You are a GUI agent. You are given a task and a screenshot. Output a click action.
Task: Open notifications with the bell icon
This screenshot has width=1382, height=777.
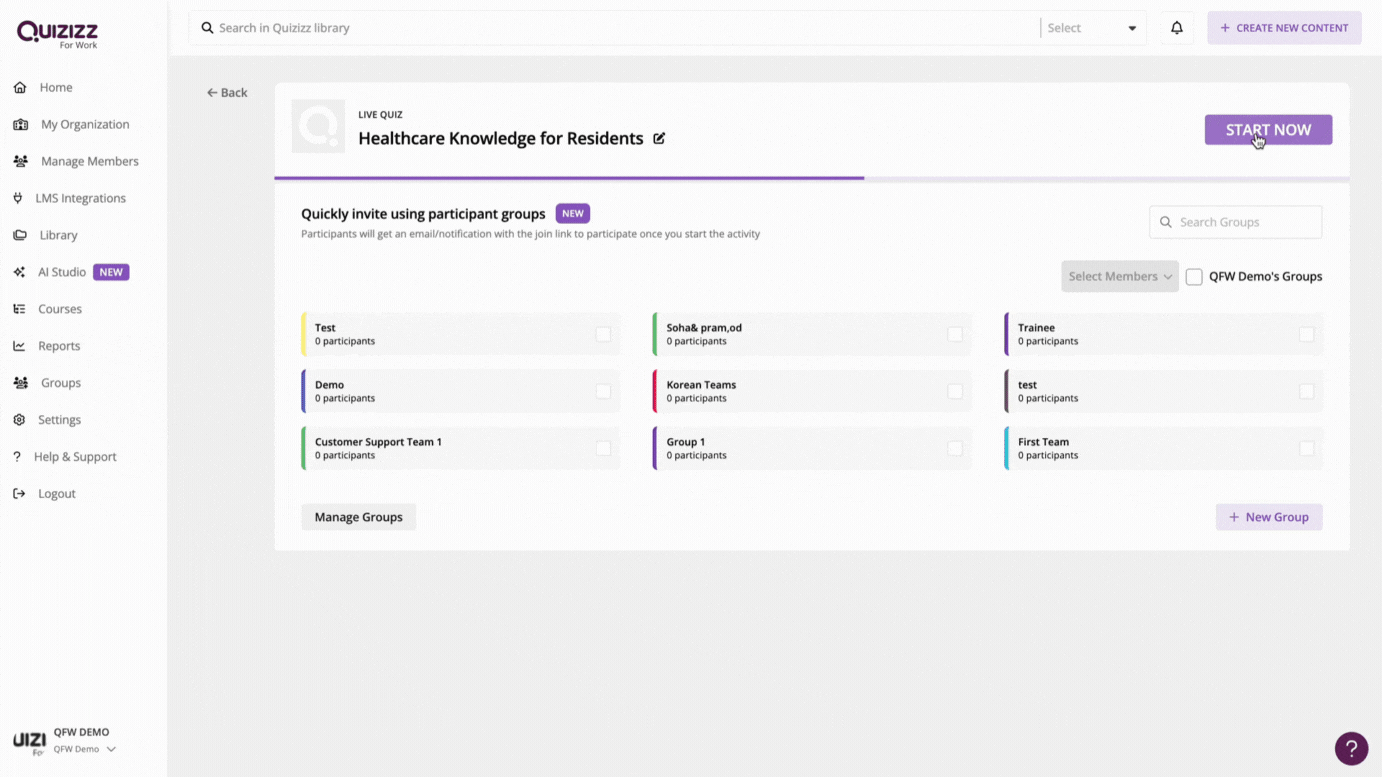coord(1177,28)
